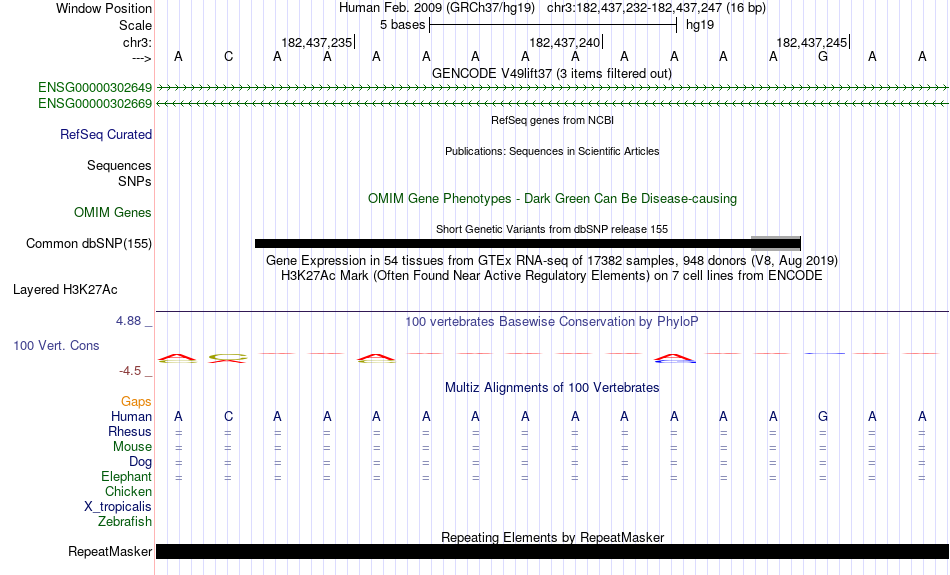Click the Window Position label
The width and height of the screenshot is (950, 575).
pos(104,8)
